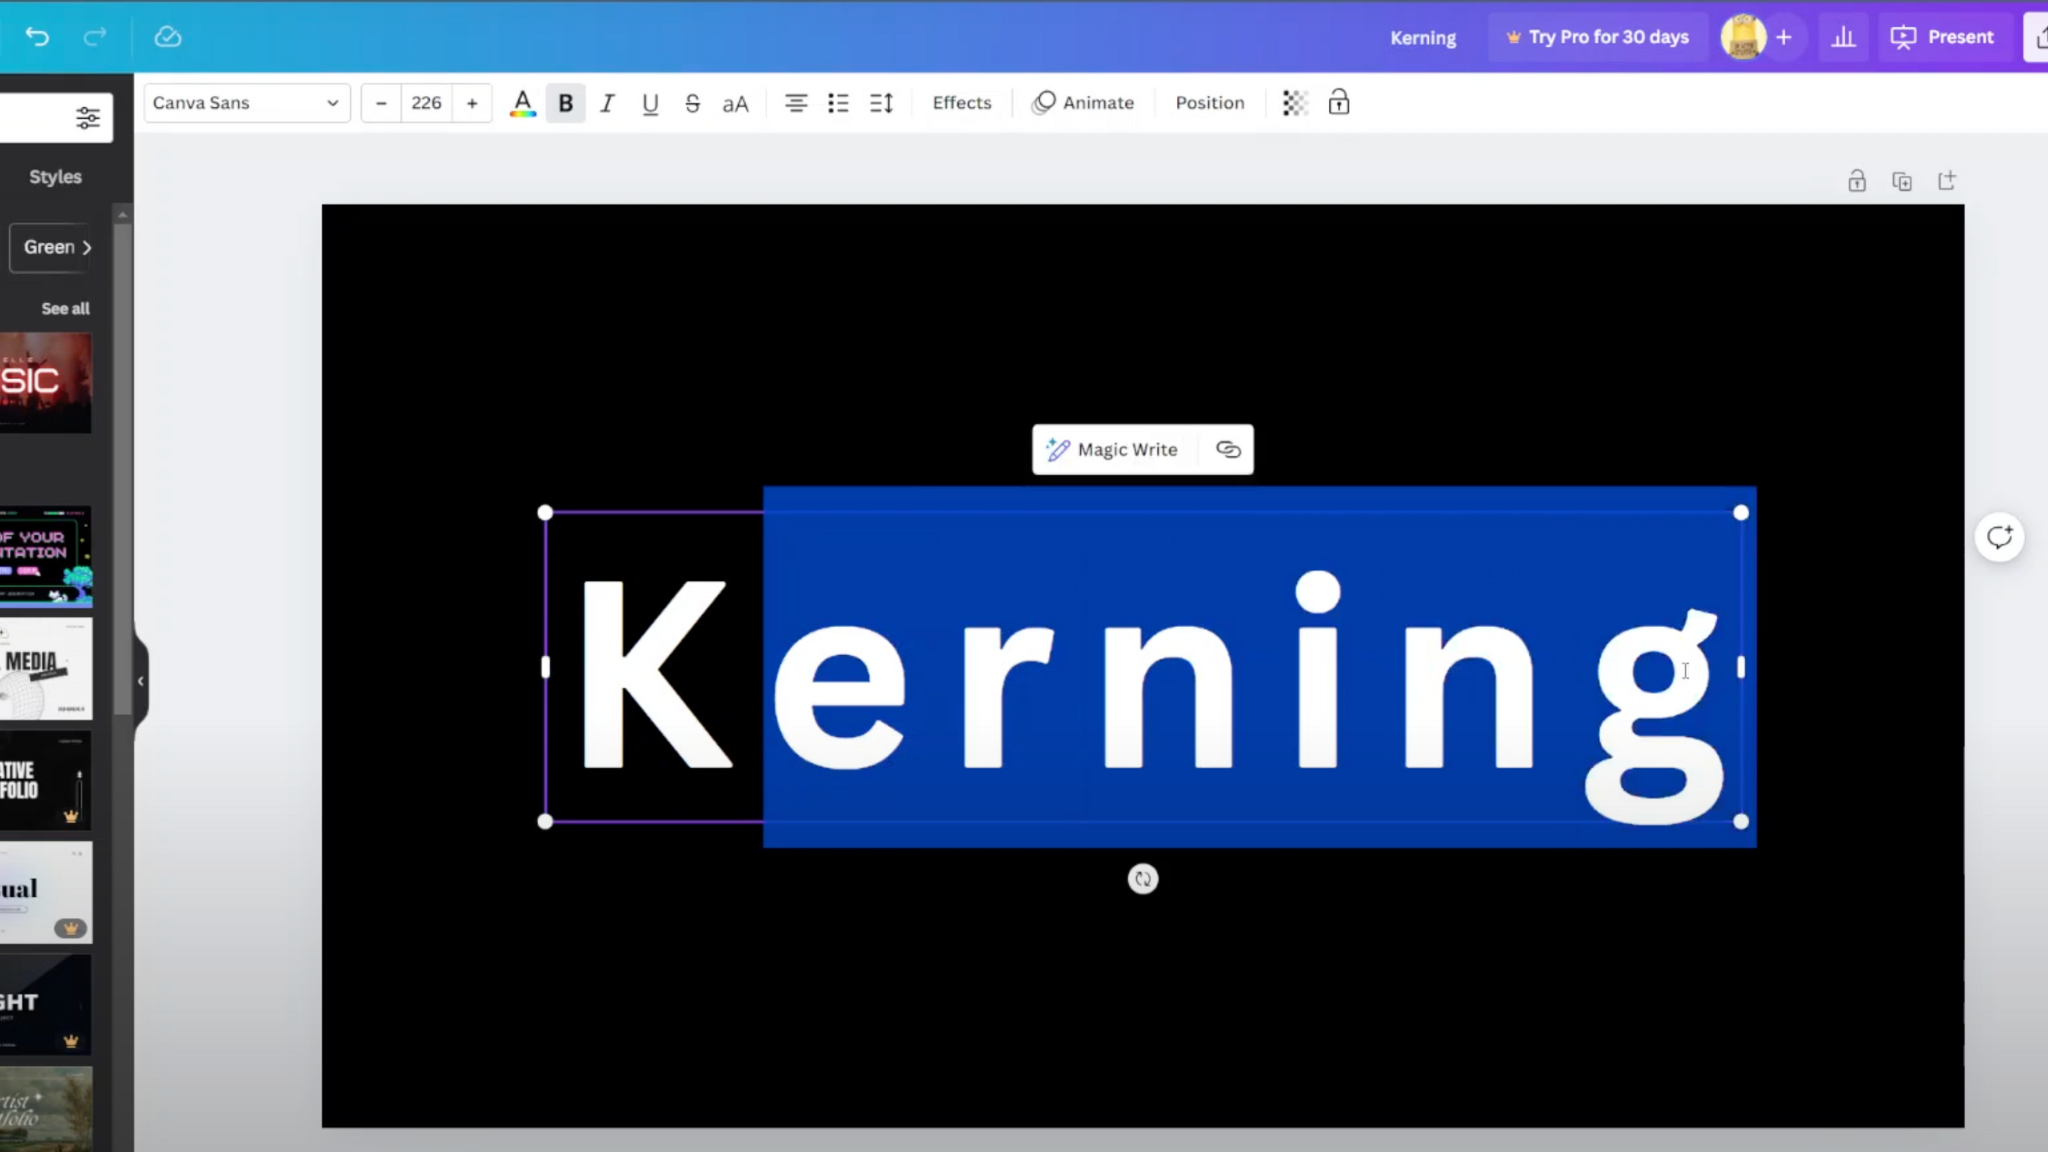The image size is (2048, 1152).
Task: Open the transparency setting
Action: click(1295, 103)
